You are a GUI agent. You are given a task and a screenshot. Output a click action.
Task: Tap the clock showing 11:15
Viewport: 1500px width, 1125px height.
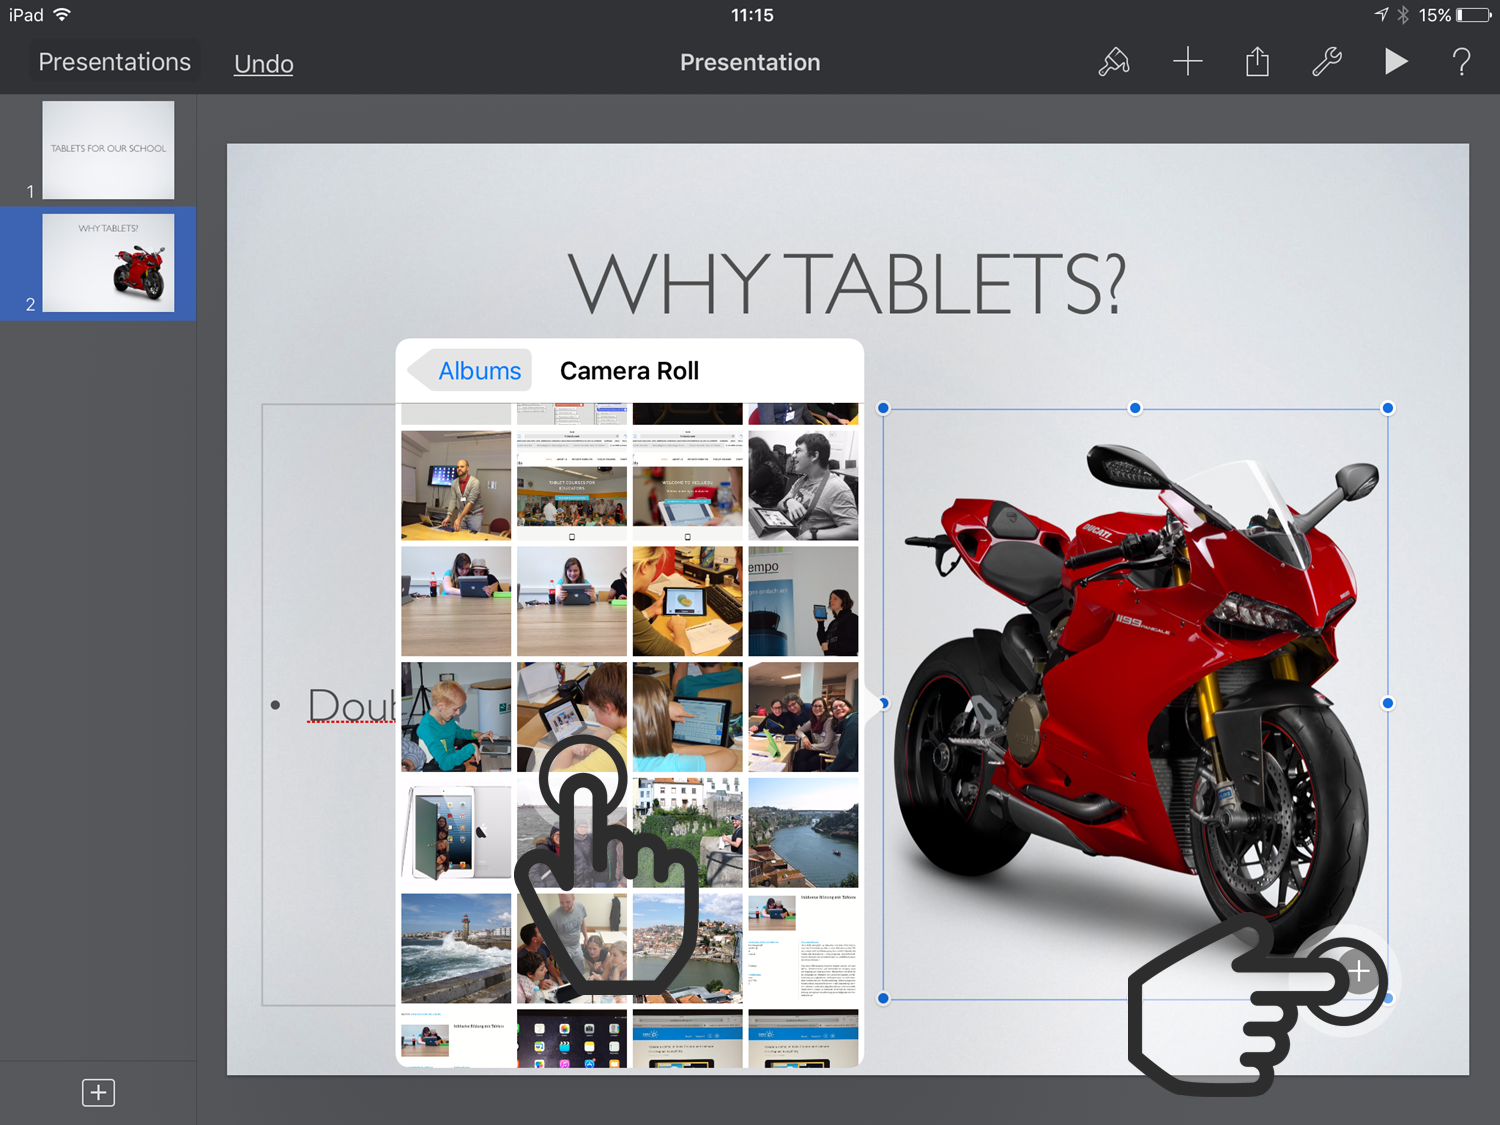coord(752,15)
